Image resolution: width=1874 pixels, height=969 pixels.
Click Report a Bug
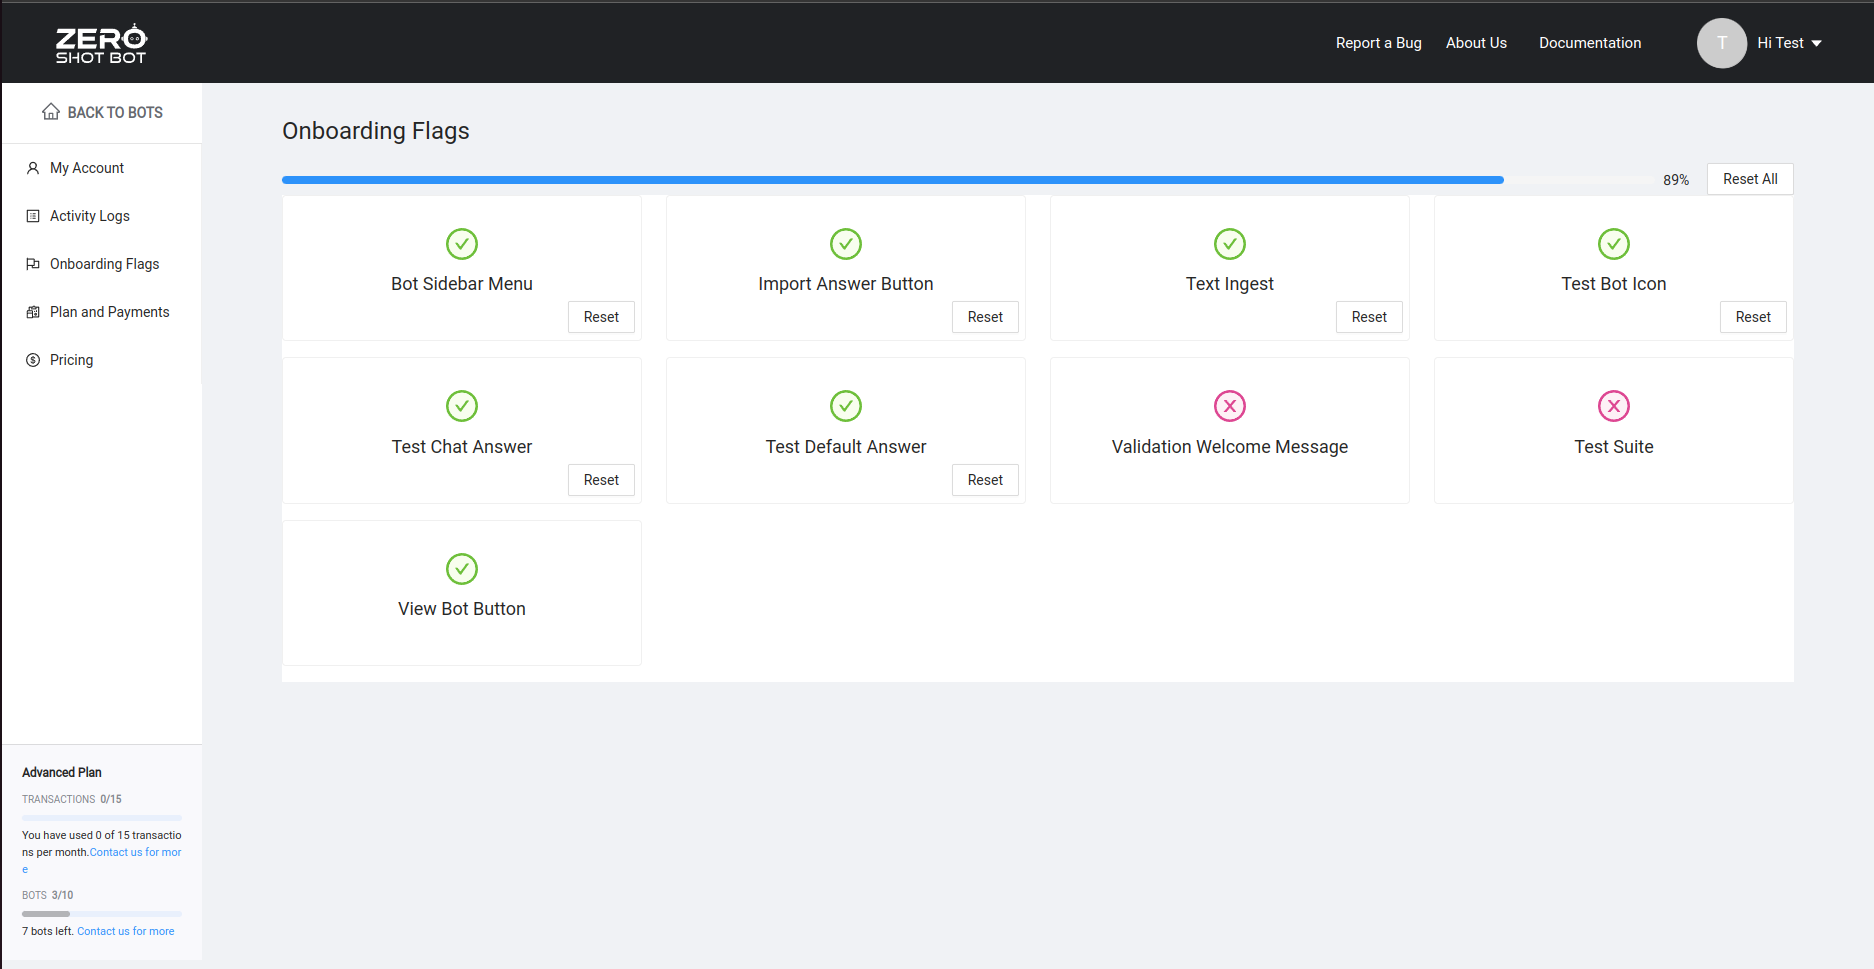point(1378,42)
